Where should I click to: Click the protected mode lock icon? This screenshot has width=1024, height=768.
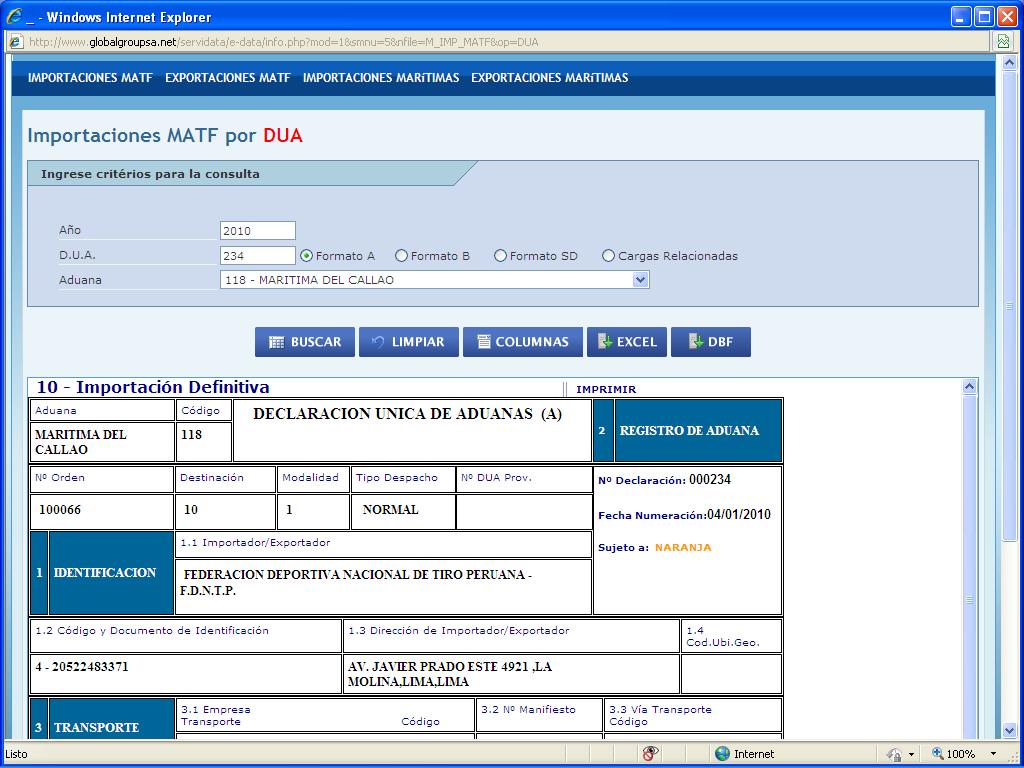(893, 754)
